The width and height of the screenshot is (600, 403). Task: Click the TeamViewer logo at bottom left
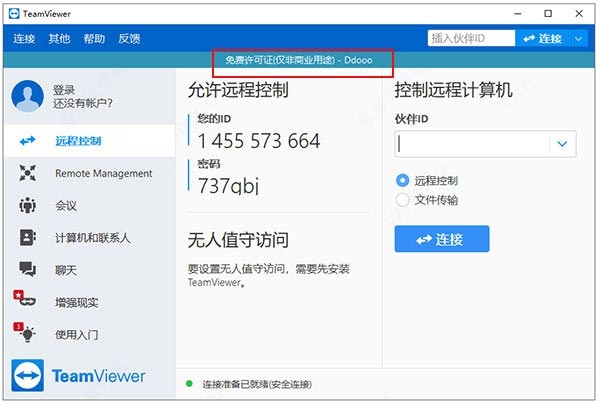78,377
